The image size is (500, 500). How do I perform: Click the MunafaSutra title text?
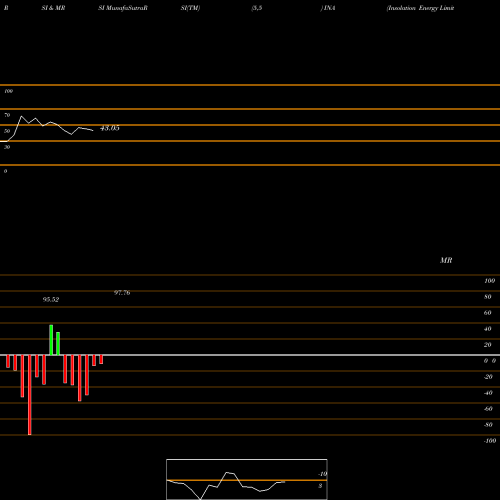(x=125, y=8)
